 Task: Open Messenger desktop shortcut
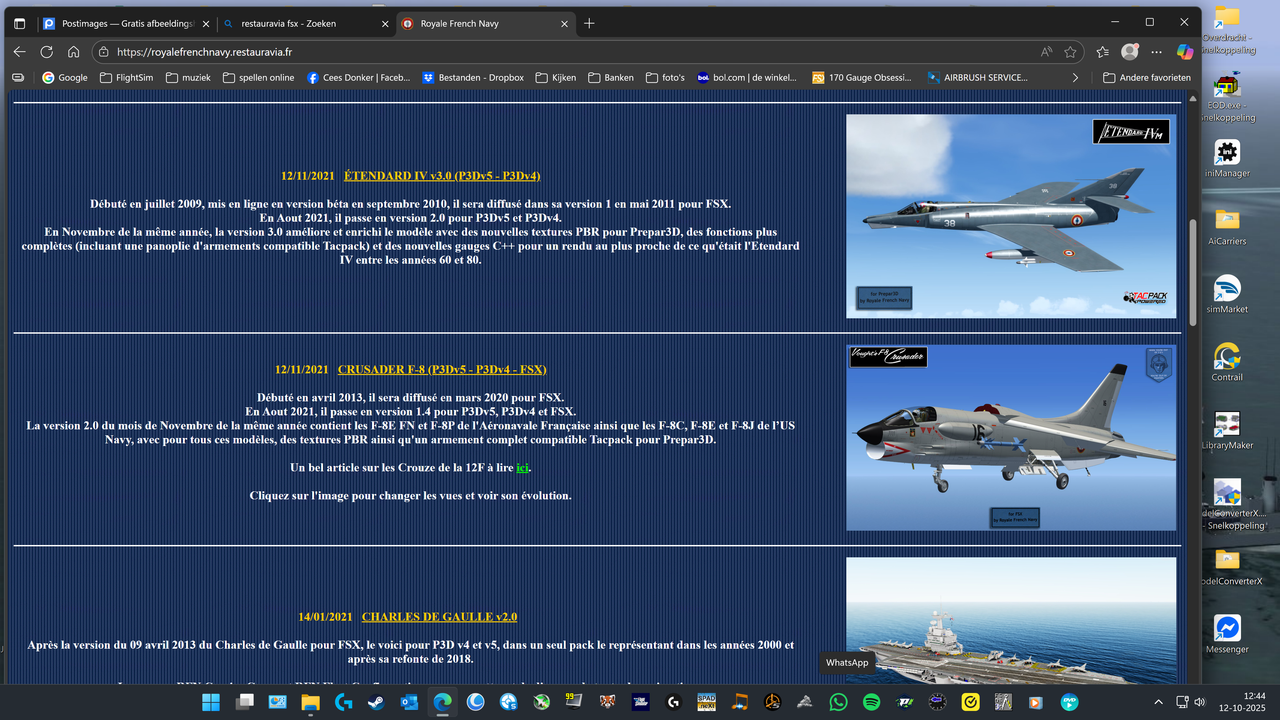pyautogui.click(x=1227, y=634)
